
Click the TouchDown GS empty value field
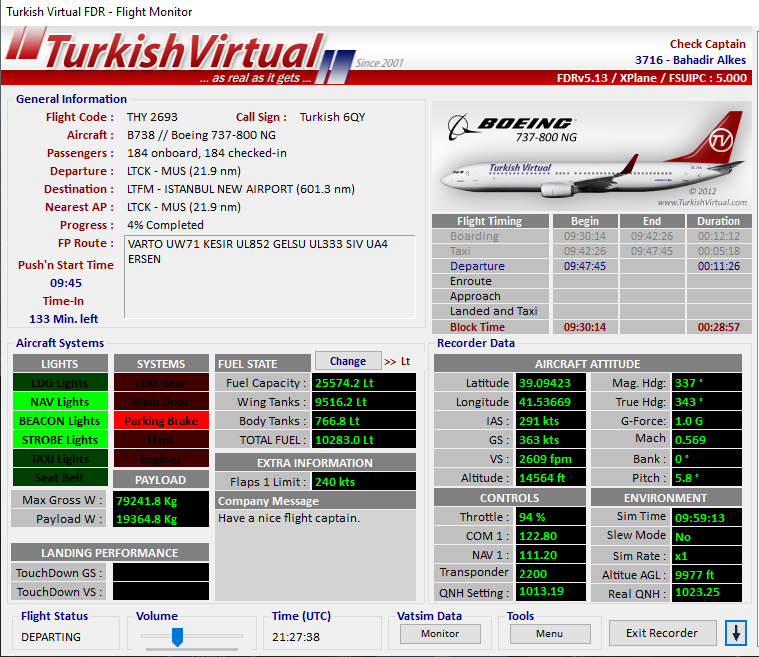[161, 572]
